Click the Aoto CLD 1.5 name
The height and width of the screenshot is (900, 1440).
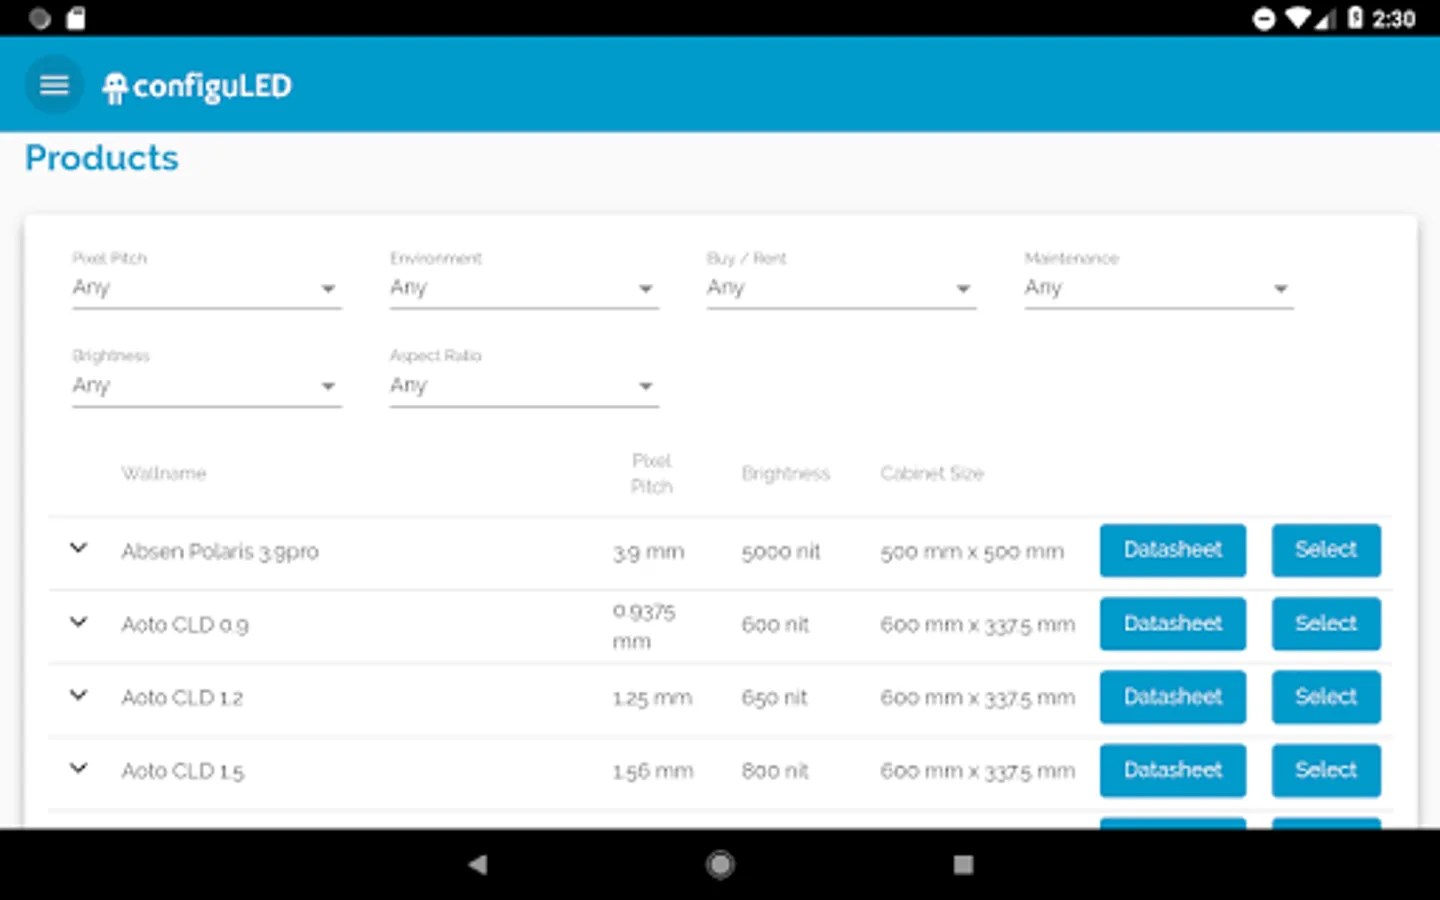(x=183, y=771)
